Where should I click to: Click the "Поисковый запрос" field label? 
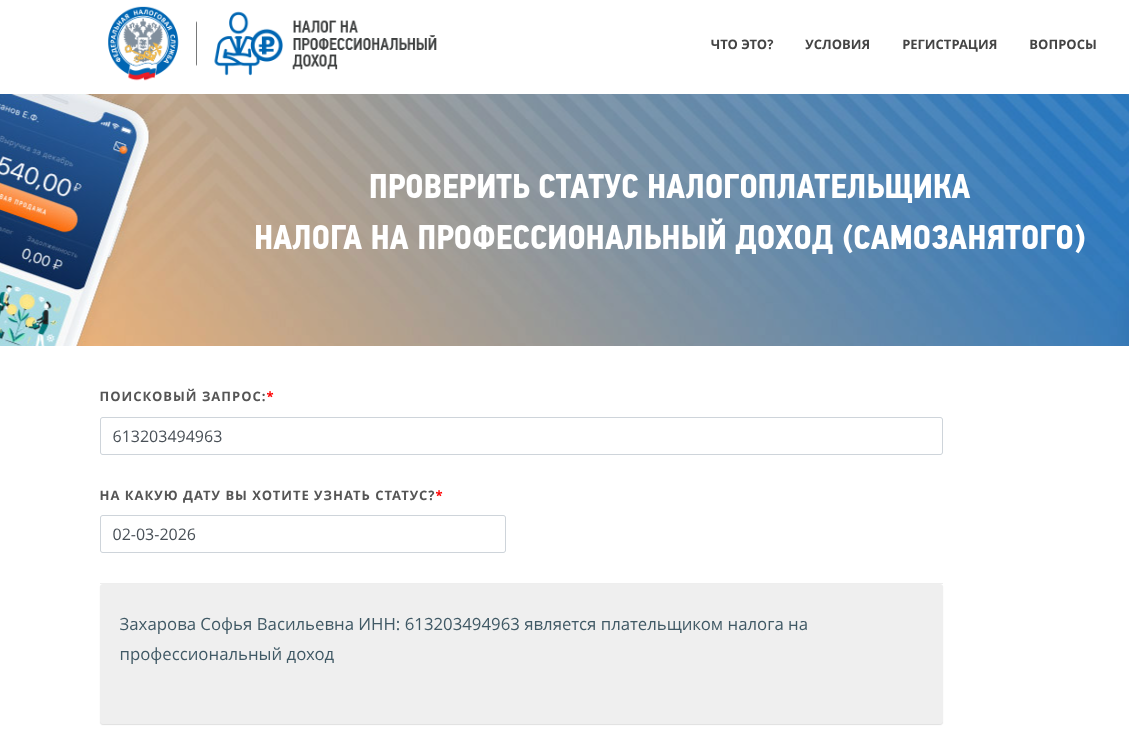point(186,397)
